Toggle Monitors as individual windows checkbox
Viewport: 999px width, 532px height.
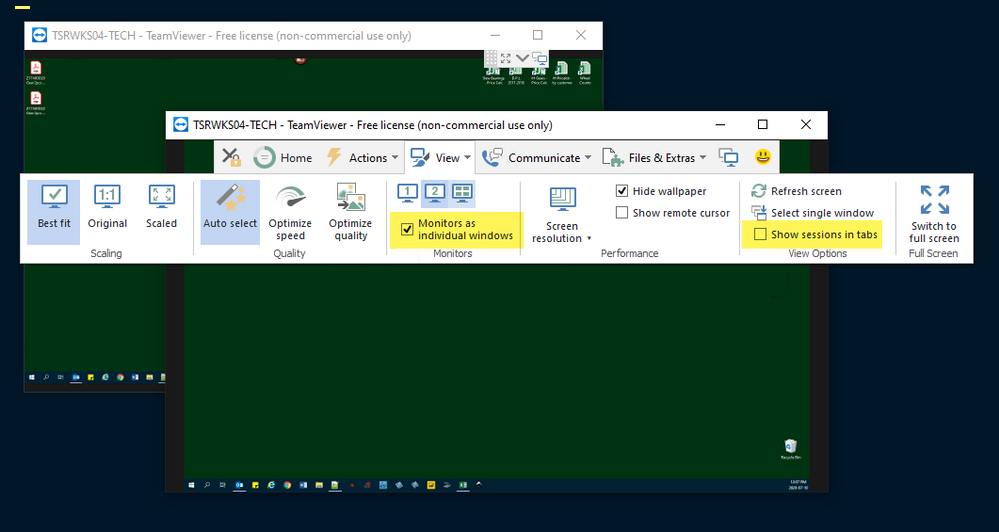tap(407, 229)
